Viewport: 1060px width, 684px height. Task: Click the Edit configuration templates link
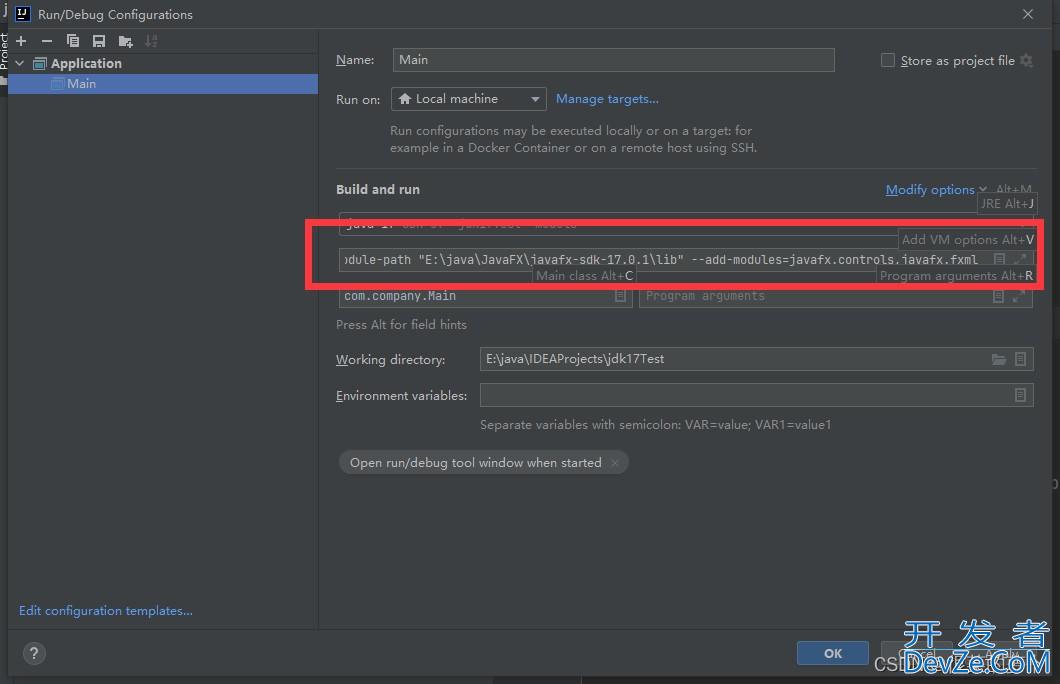tap(106, 610)
